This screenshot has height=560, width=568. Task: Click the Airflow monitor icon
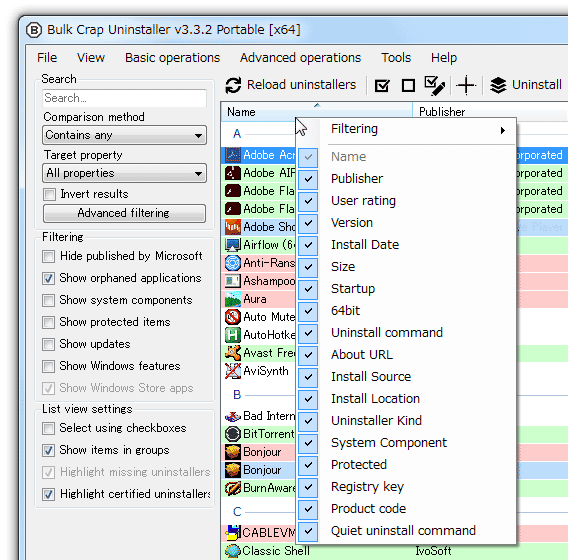coord(233,245)
